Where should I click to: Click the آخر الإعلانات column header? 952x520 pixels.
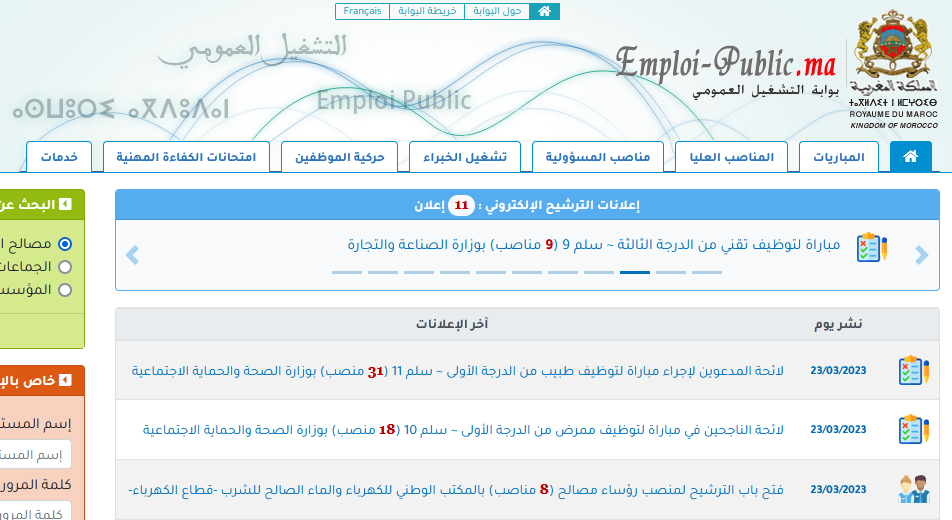click(452, 324)
